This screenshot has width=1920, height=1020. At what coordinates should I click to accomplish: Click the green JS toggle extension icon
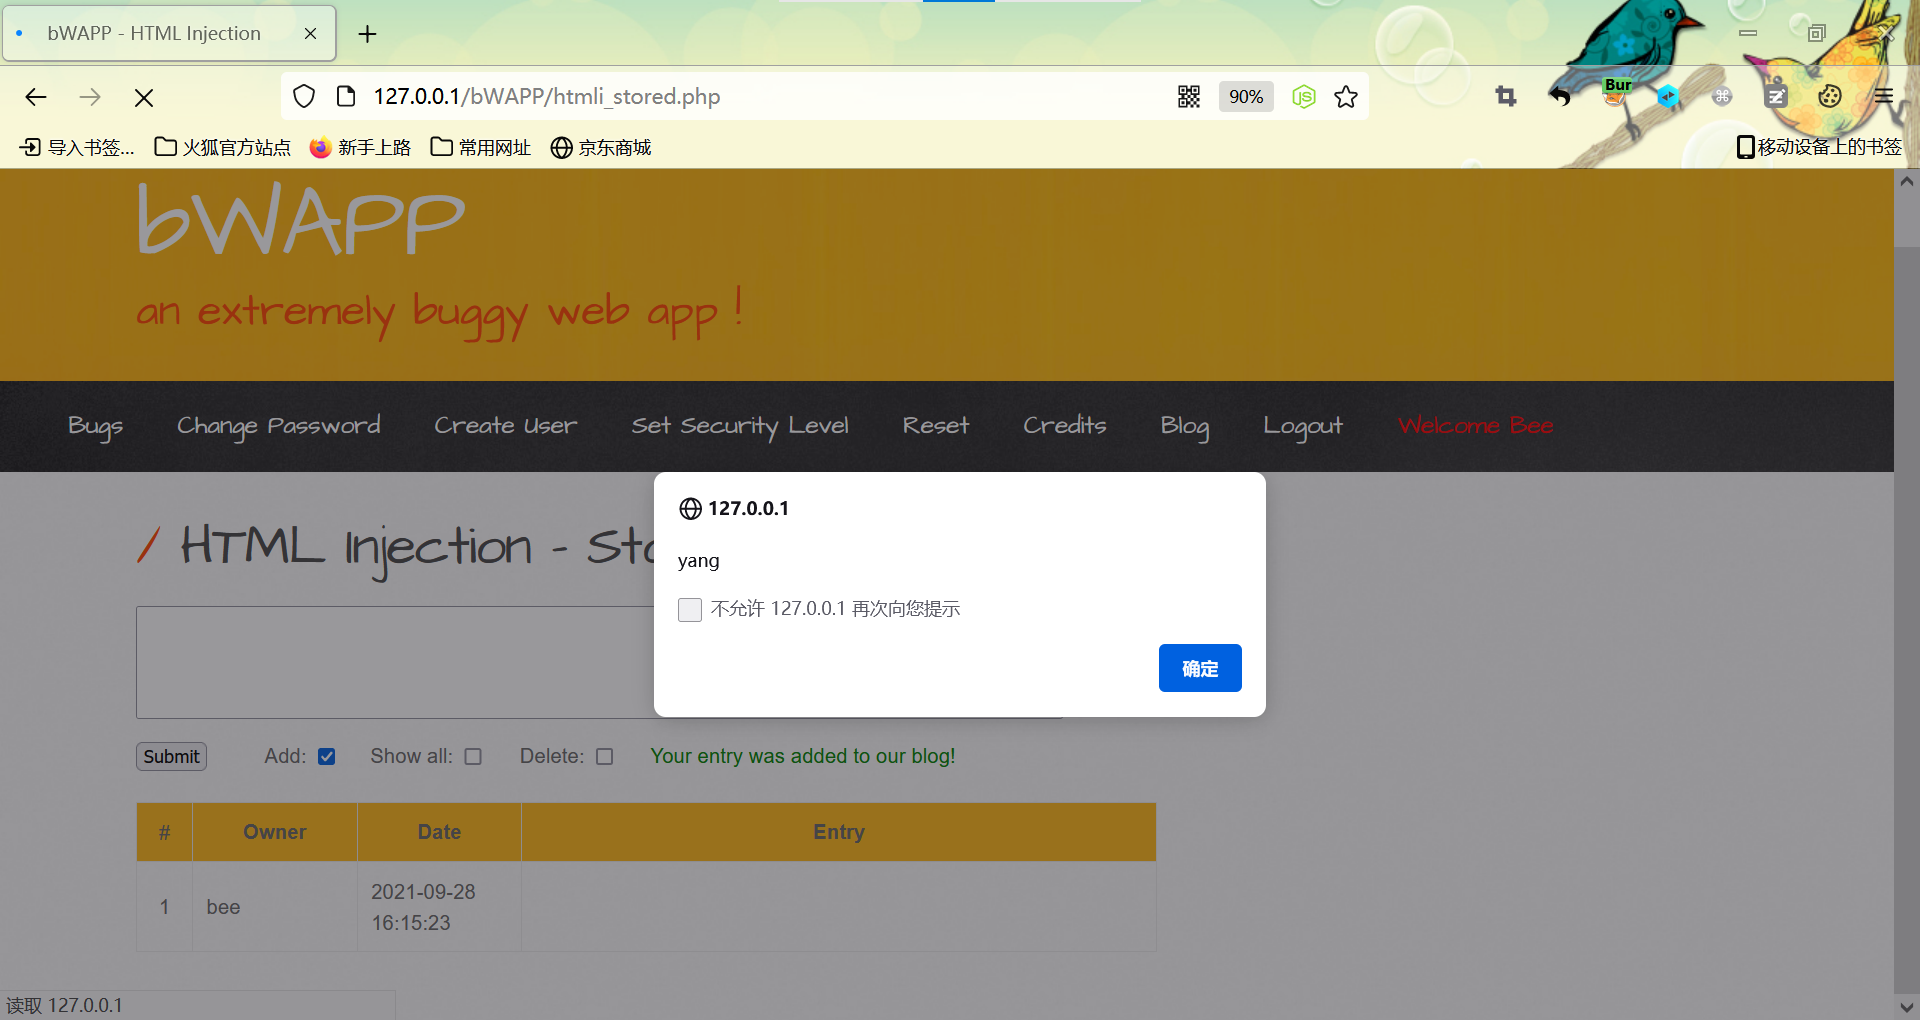point(1303,96)
